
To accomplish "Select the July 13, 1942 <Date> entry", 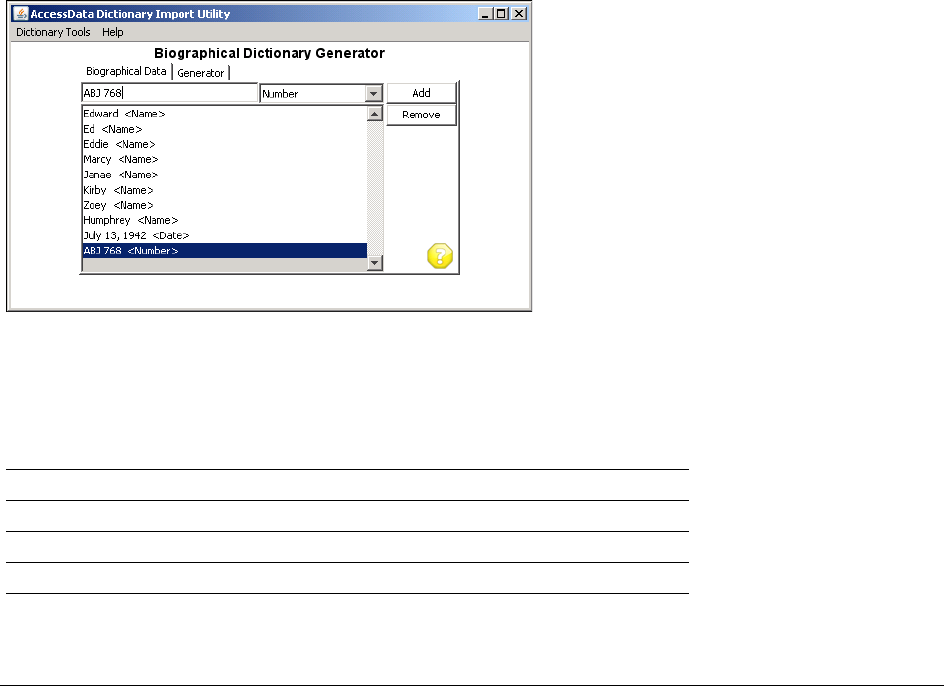I will (x=225, y=235).
